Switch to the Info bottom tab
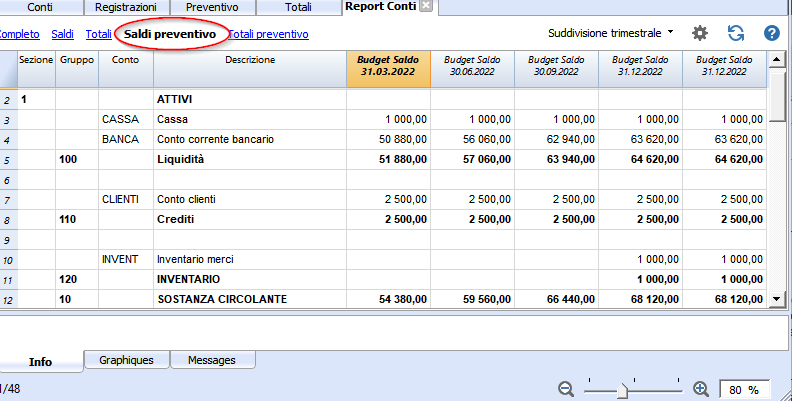 [40, 362]
